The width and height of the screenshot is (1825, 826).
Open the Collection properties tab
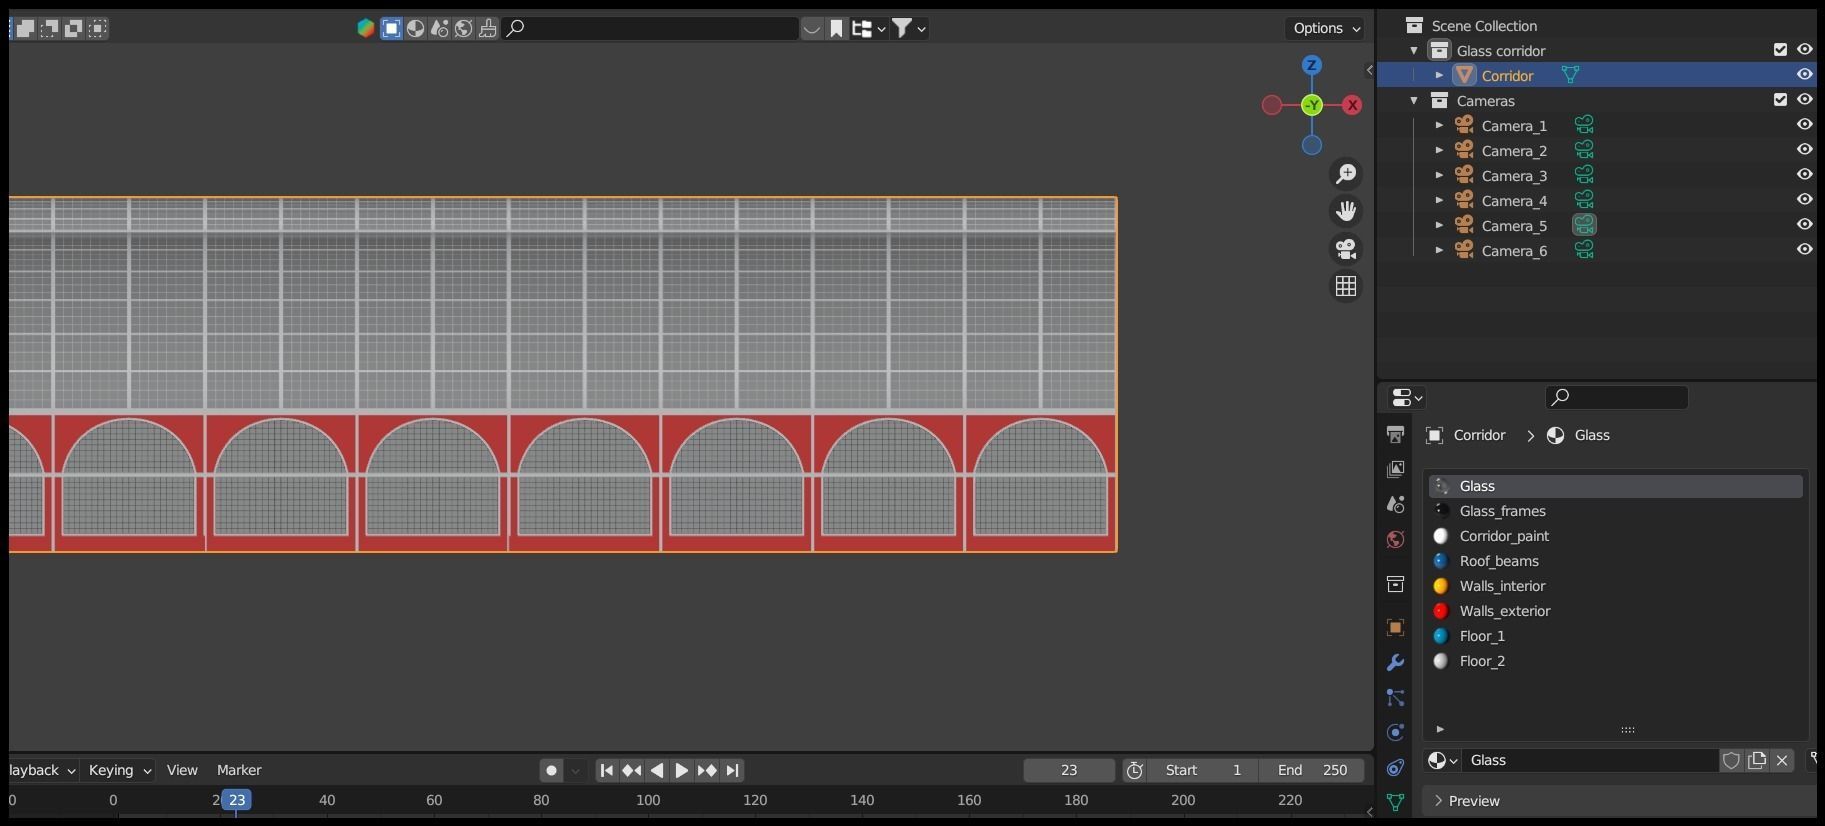(x=1395, y=584)
